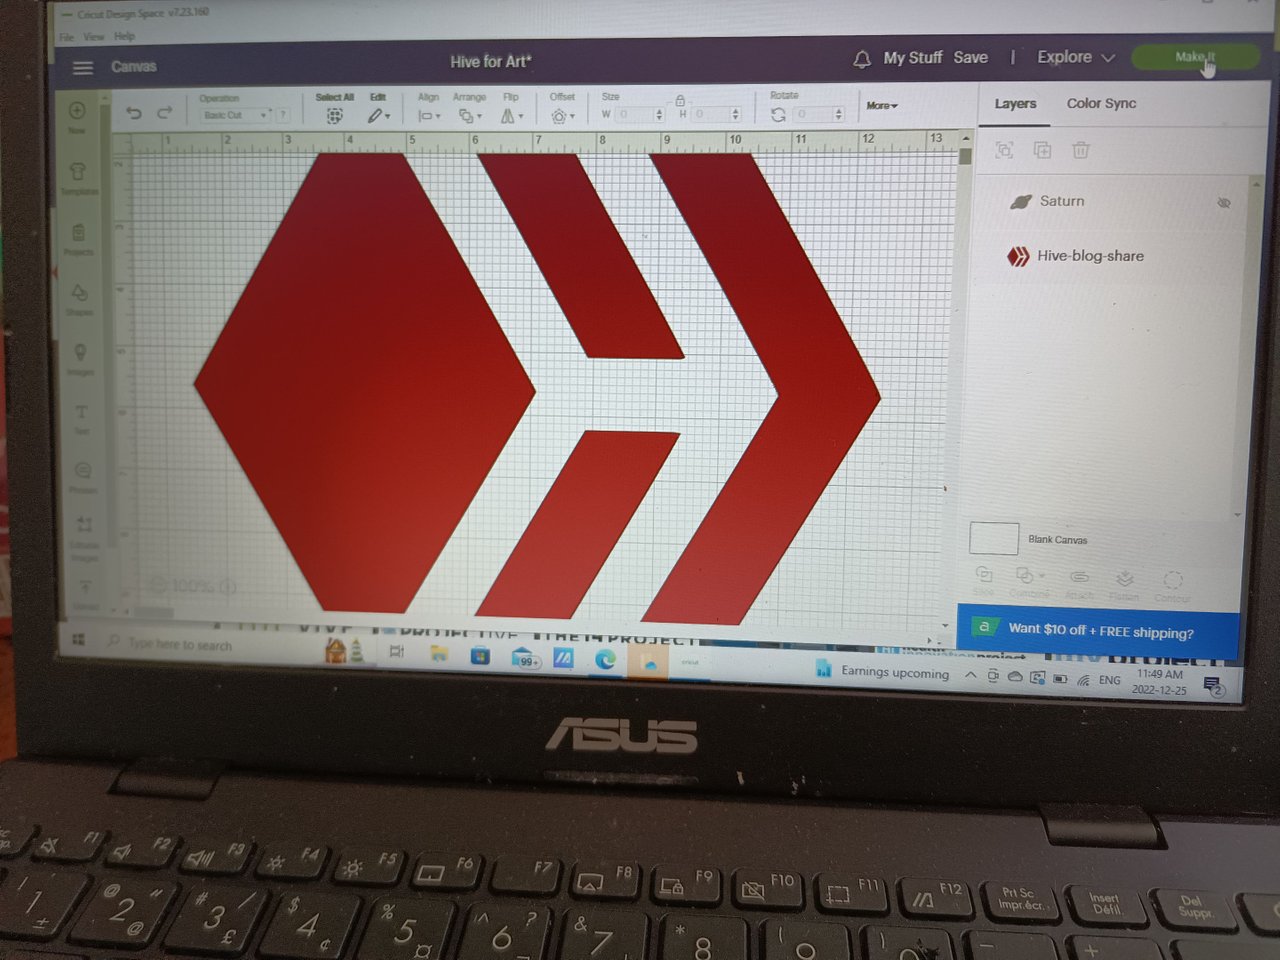
Task: Open the Help menu
Action: tap(124, 36)
